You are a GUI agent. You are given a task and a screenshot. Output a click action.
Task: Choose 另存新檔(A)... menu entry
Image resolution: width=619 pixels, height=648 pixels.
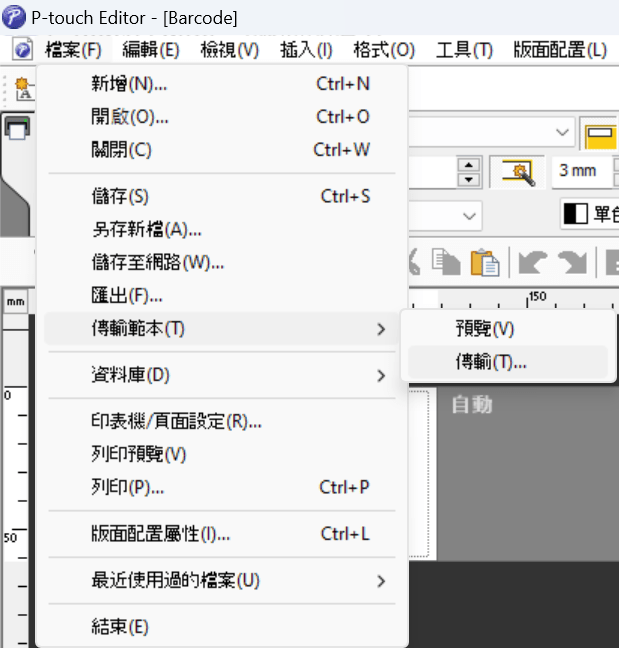coord(221,229)
